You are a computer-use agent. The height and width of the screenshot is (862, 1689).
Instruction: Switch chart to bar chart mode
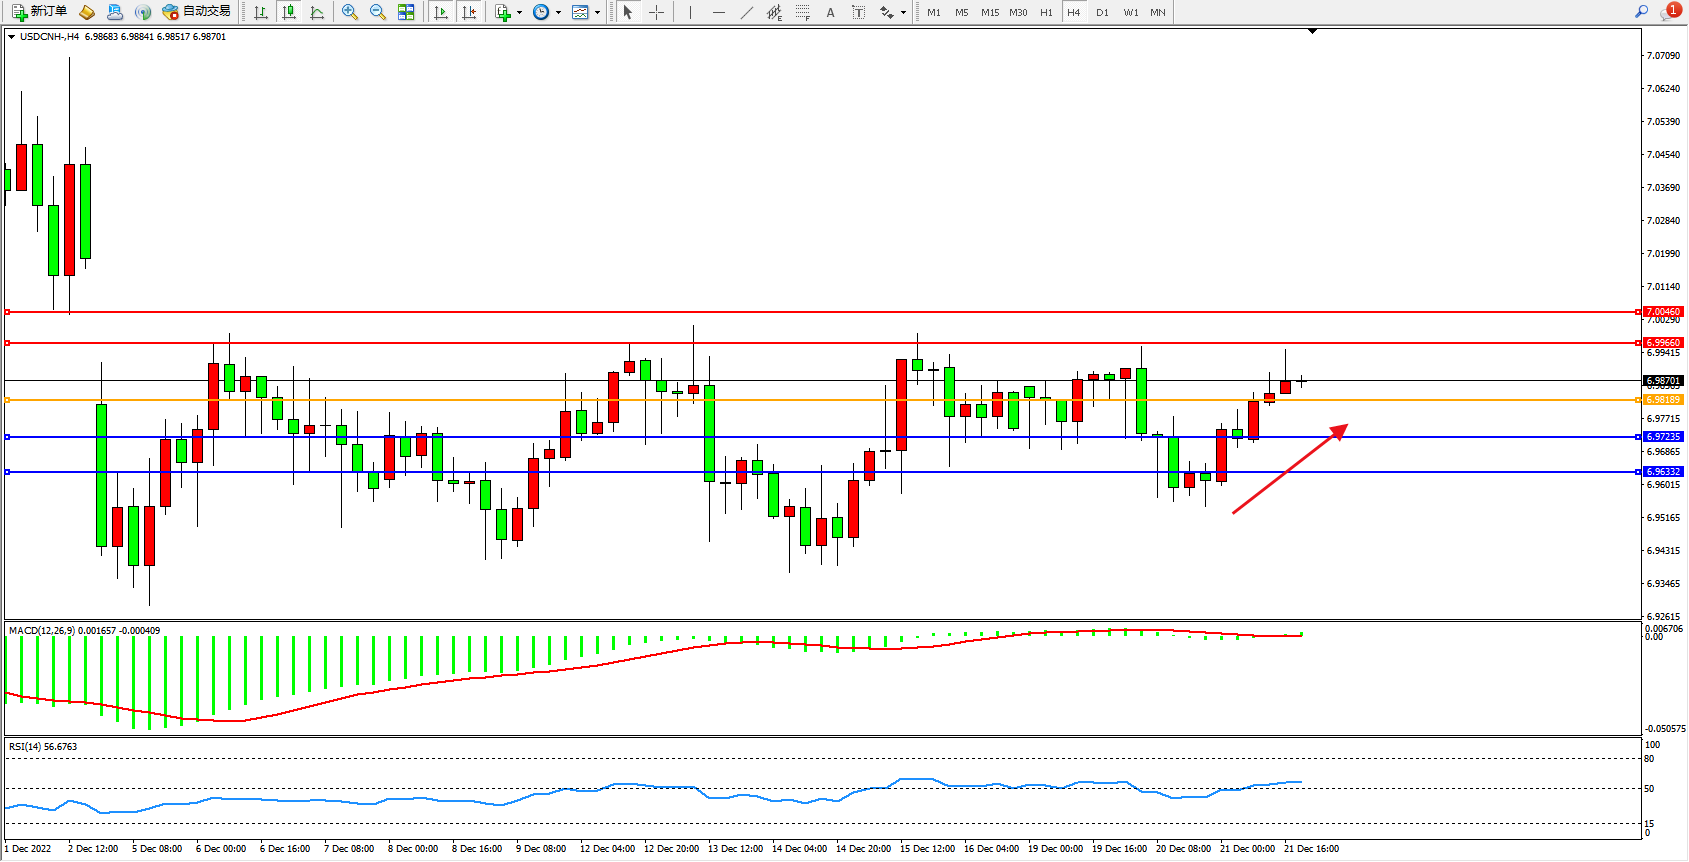pos(261,12)
